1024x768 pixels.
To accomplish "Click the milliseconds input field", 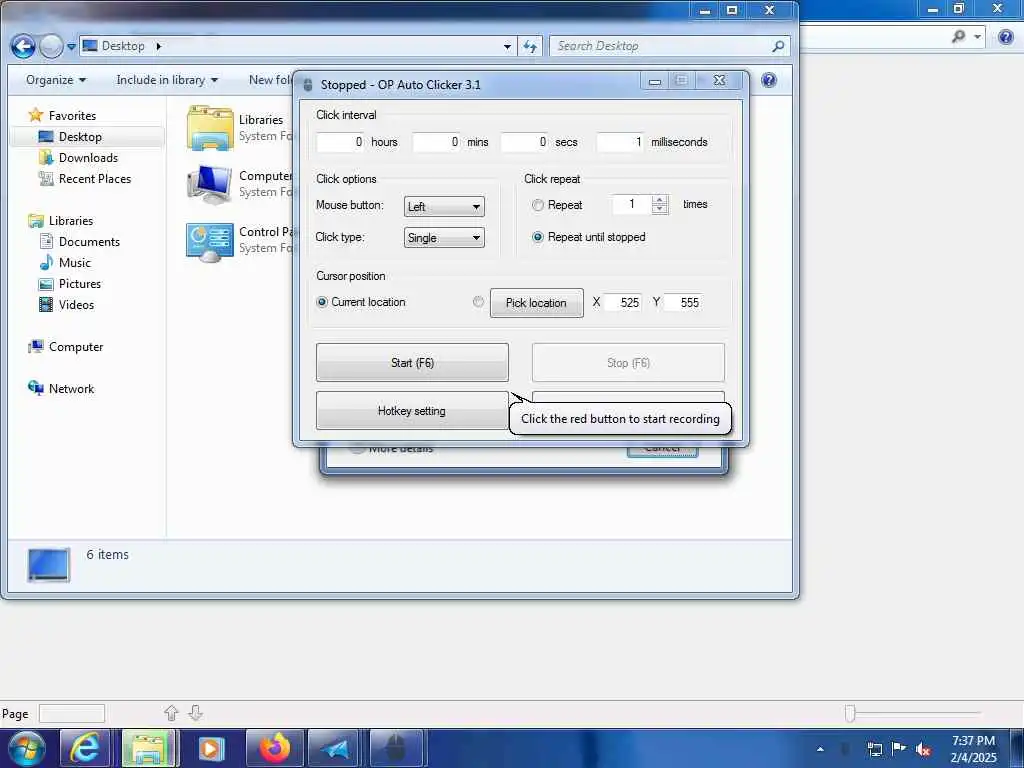I will (620, 142).
